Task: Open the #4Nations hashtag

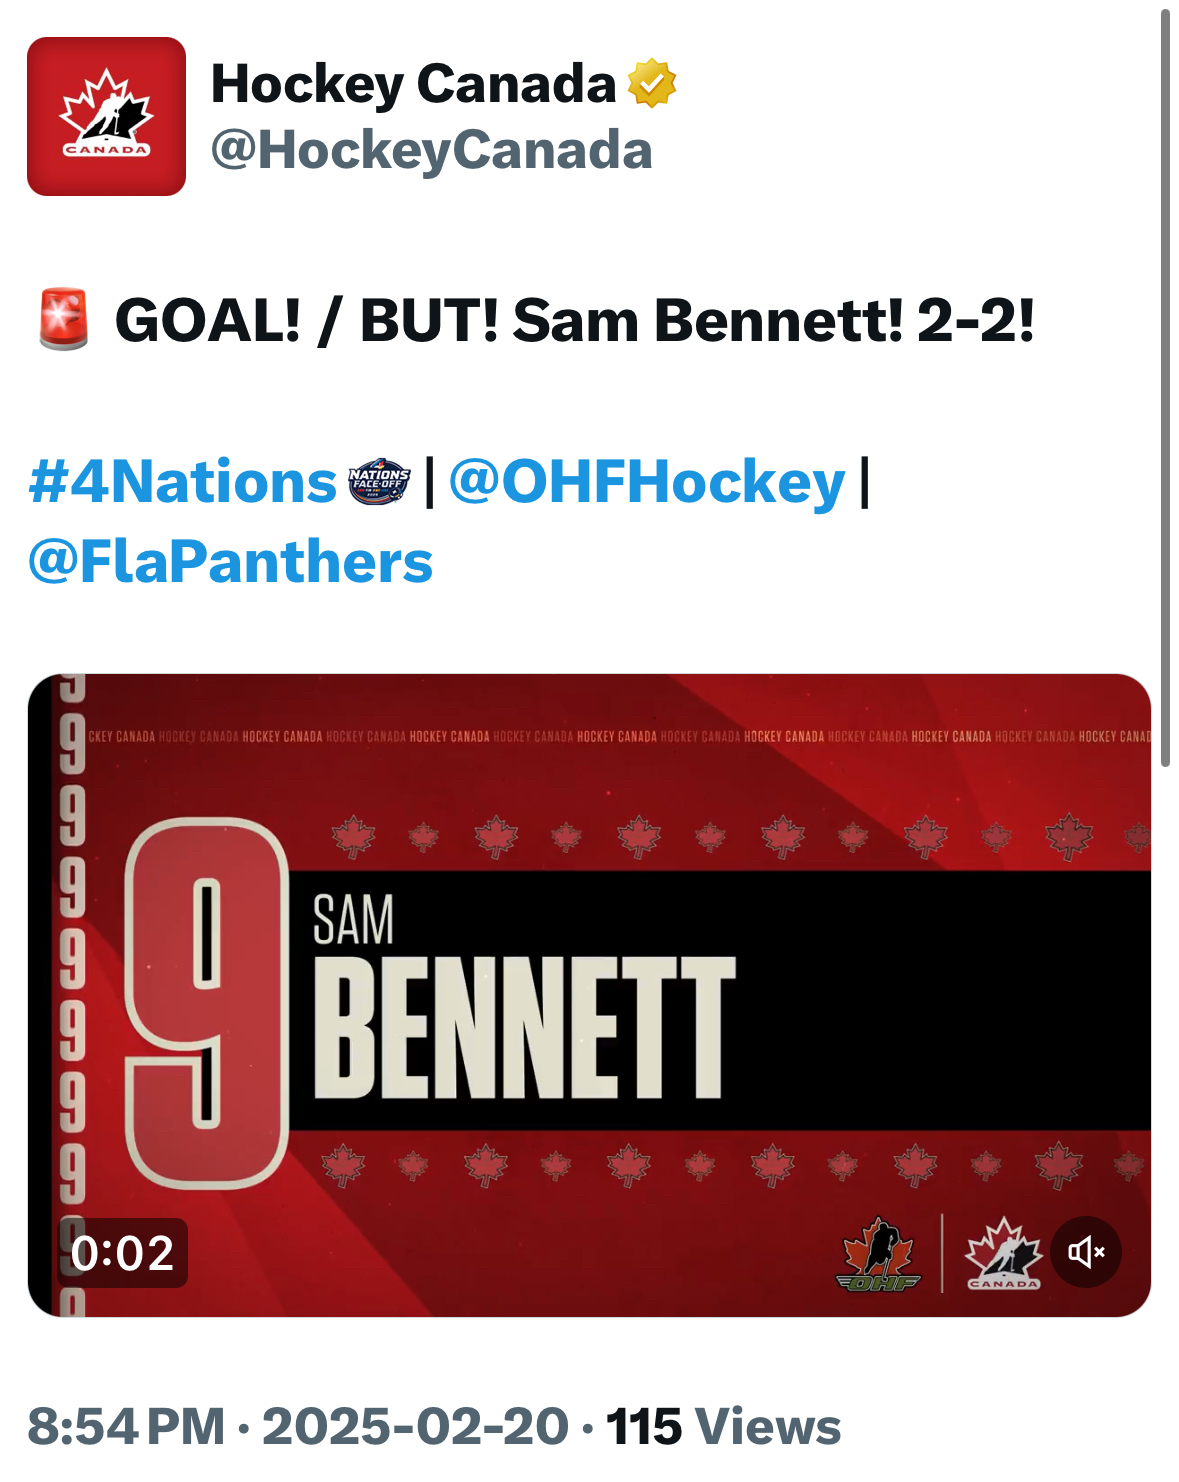Action: [x=183, y=482]
